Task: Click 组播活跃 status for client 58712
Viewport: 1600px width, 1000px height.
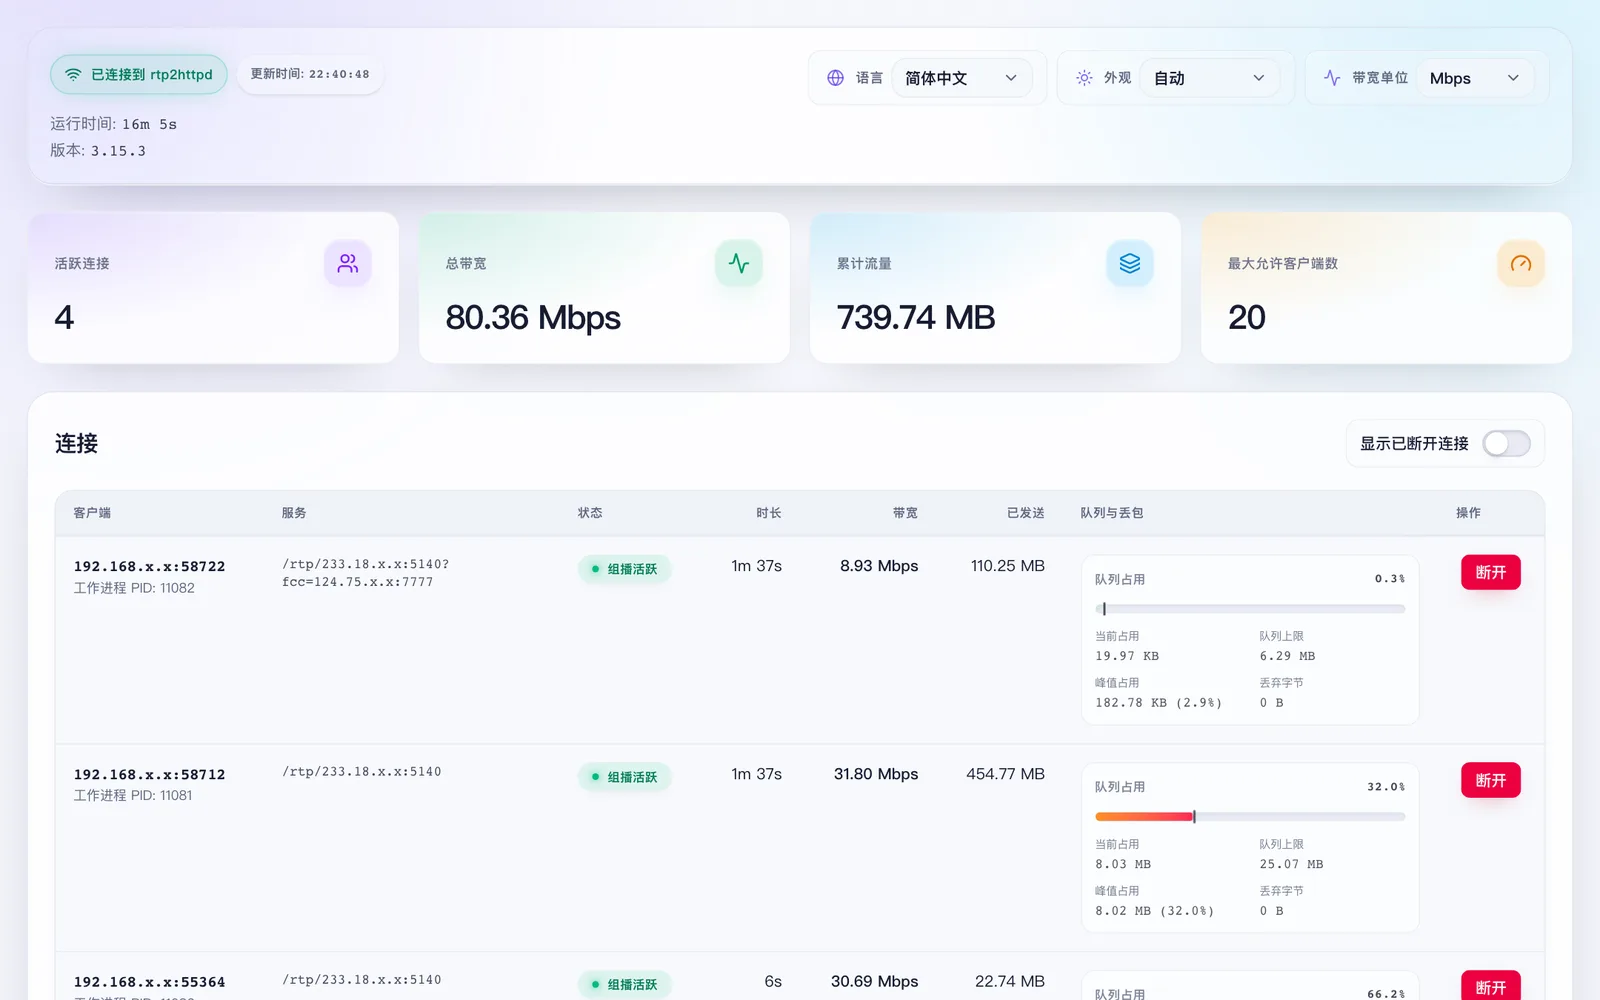Action: click(624, 777)
